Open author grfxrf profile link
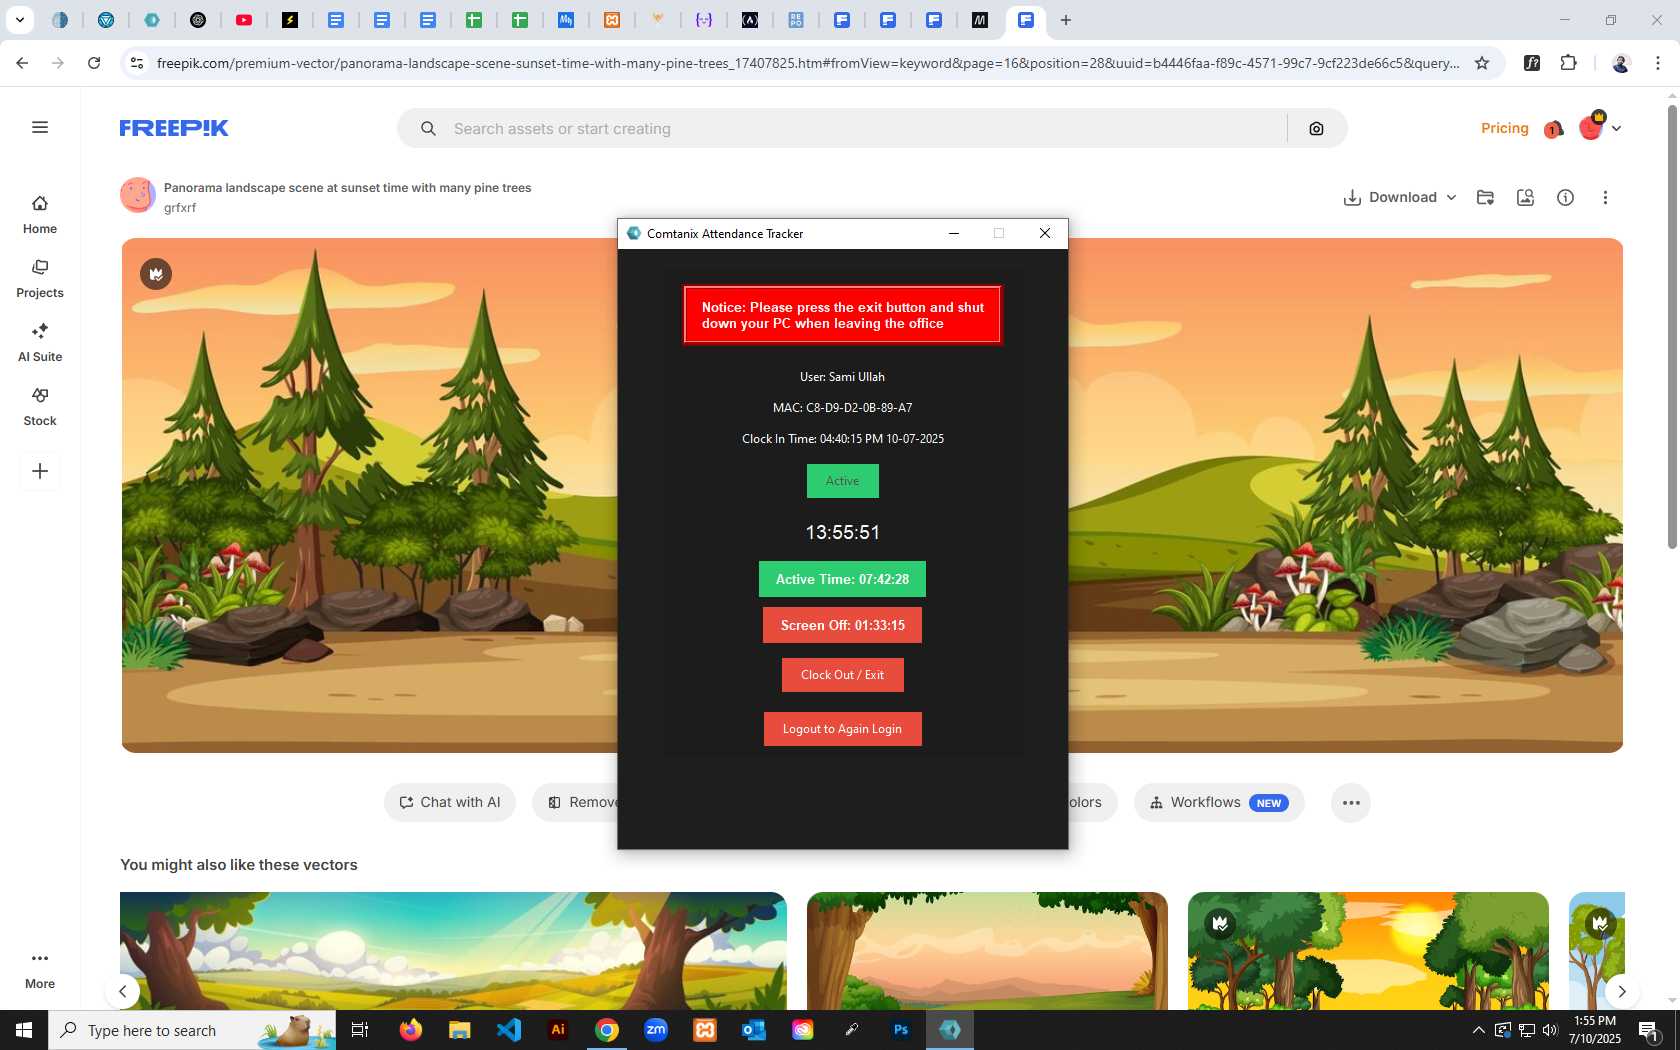The width and height of the screenshot is (1680, 1050). [x=180, y=208]
